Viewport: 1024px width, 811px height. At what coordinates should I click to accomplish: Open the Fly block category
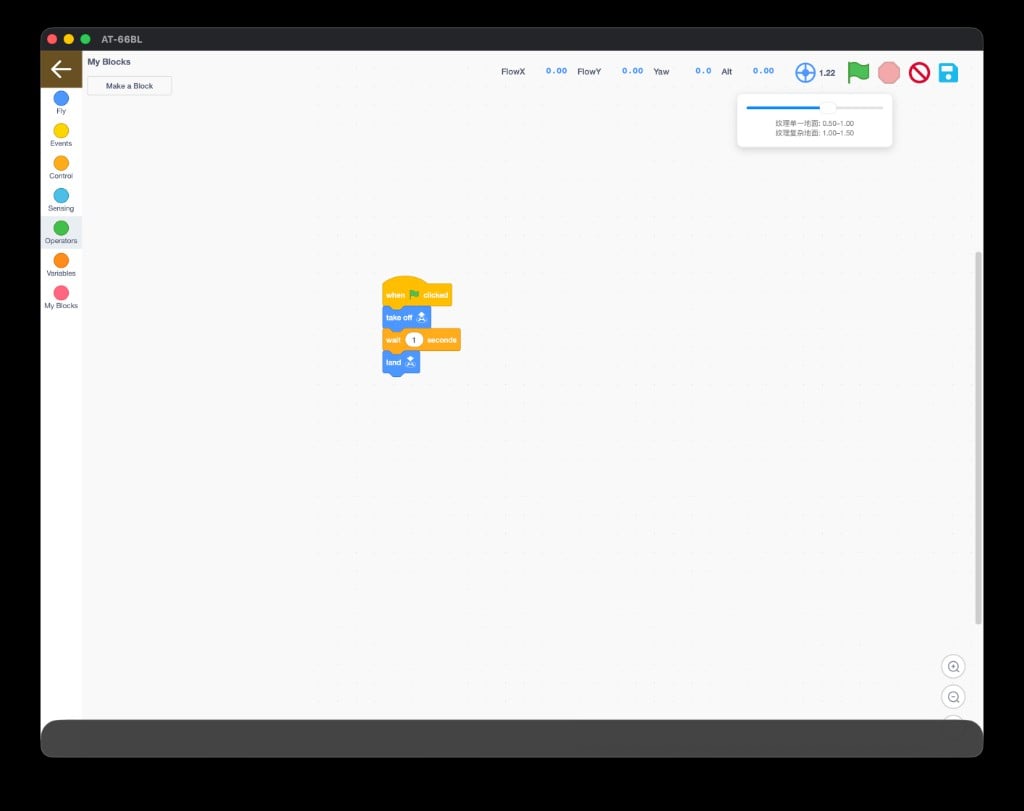(x=61, y=103)
